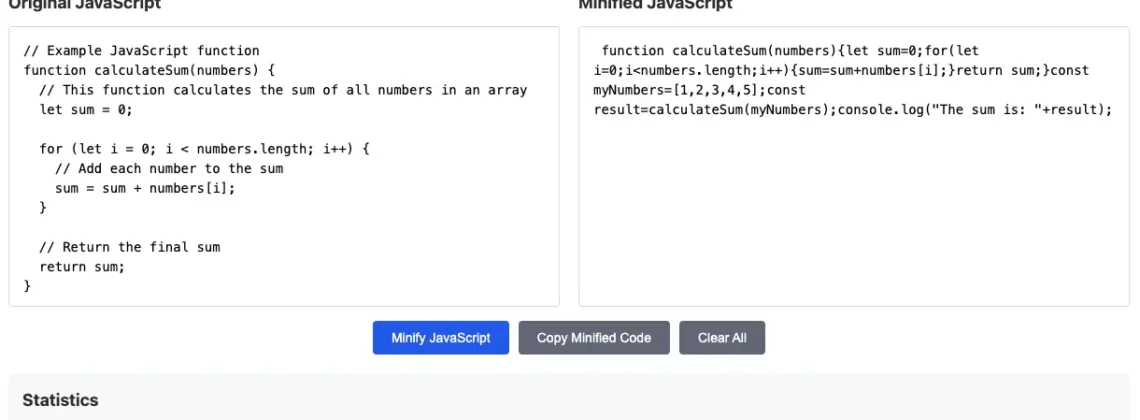
Task: Focus the Minified JavaScript output area
Action: tap(853, 220)
